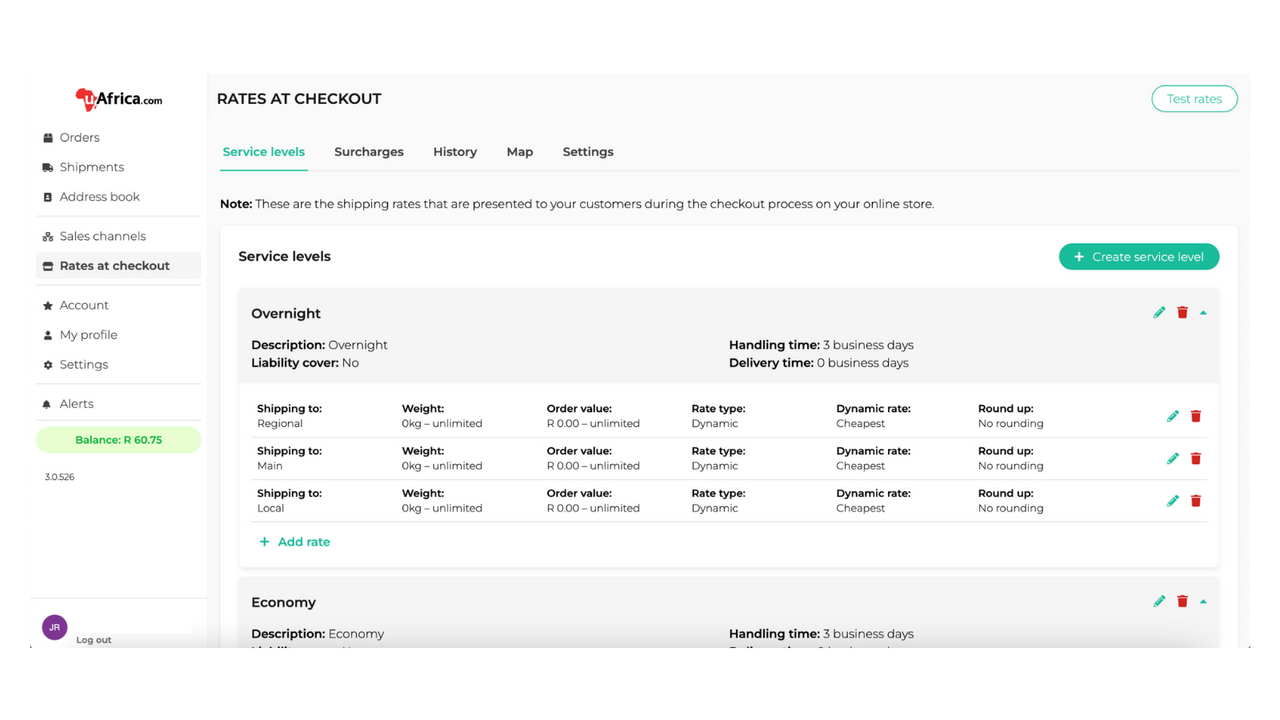Create a new service level
This screenshot has height=720, width=1280.
click(x=1139, y=257)
